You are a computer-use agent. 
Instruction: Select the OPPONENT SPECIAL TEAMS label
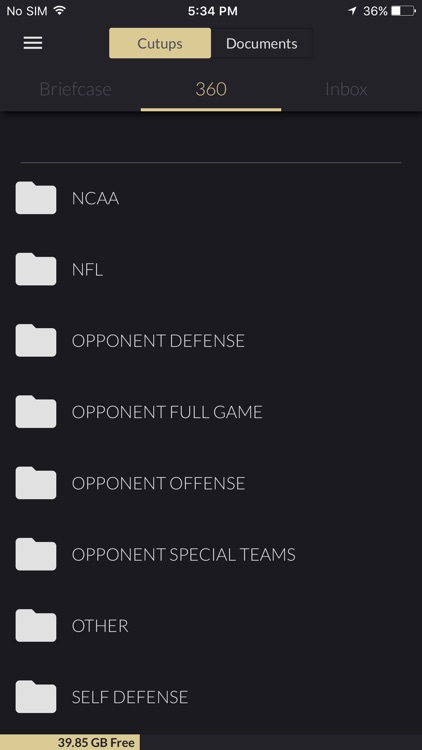[x=183, y=554]
